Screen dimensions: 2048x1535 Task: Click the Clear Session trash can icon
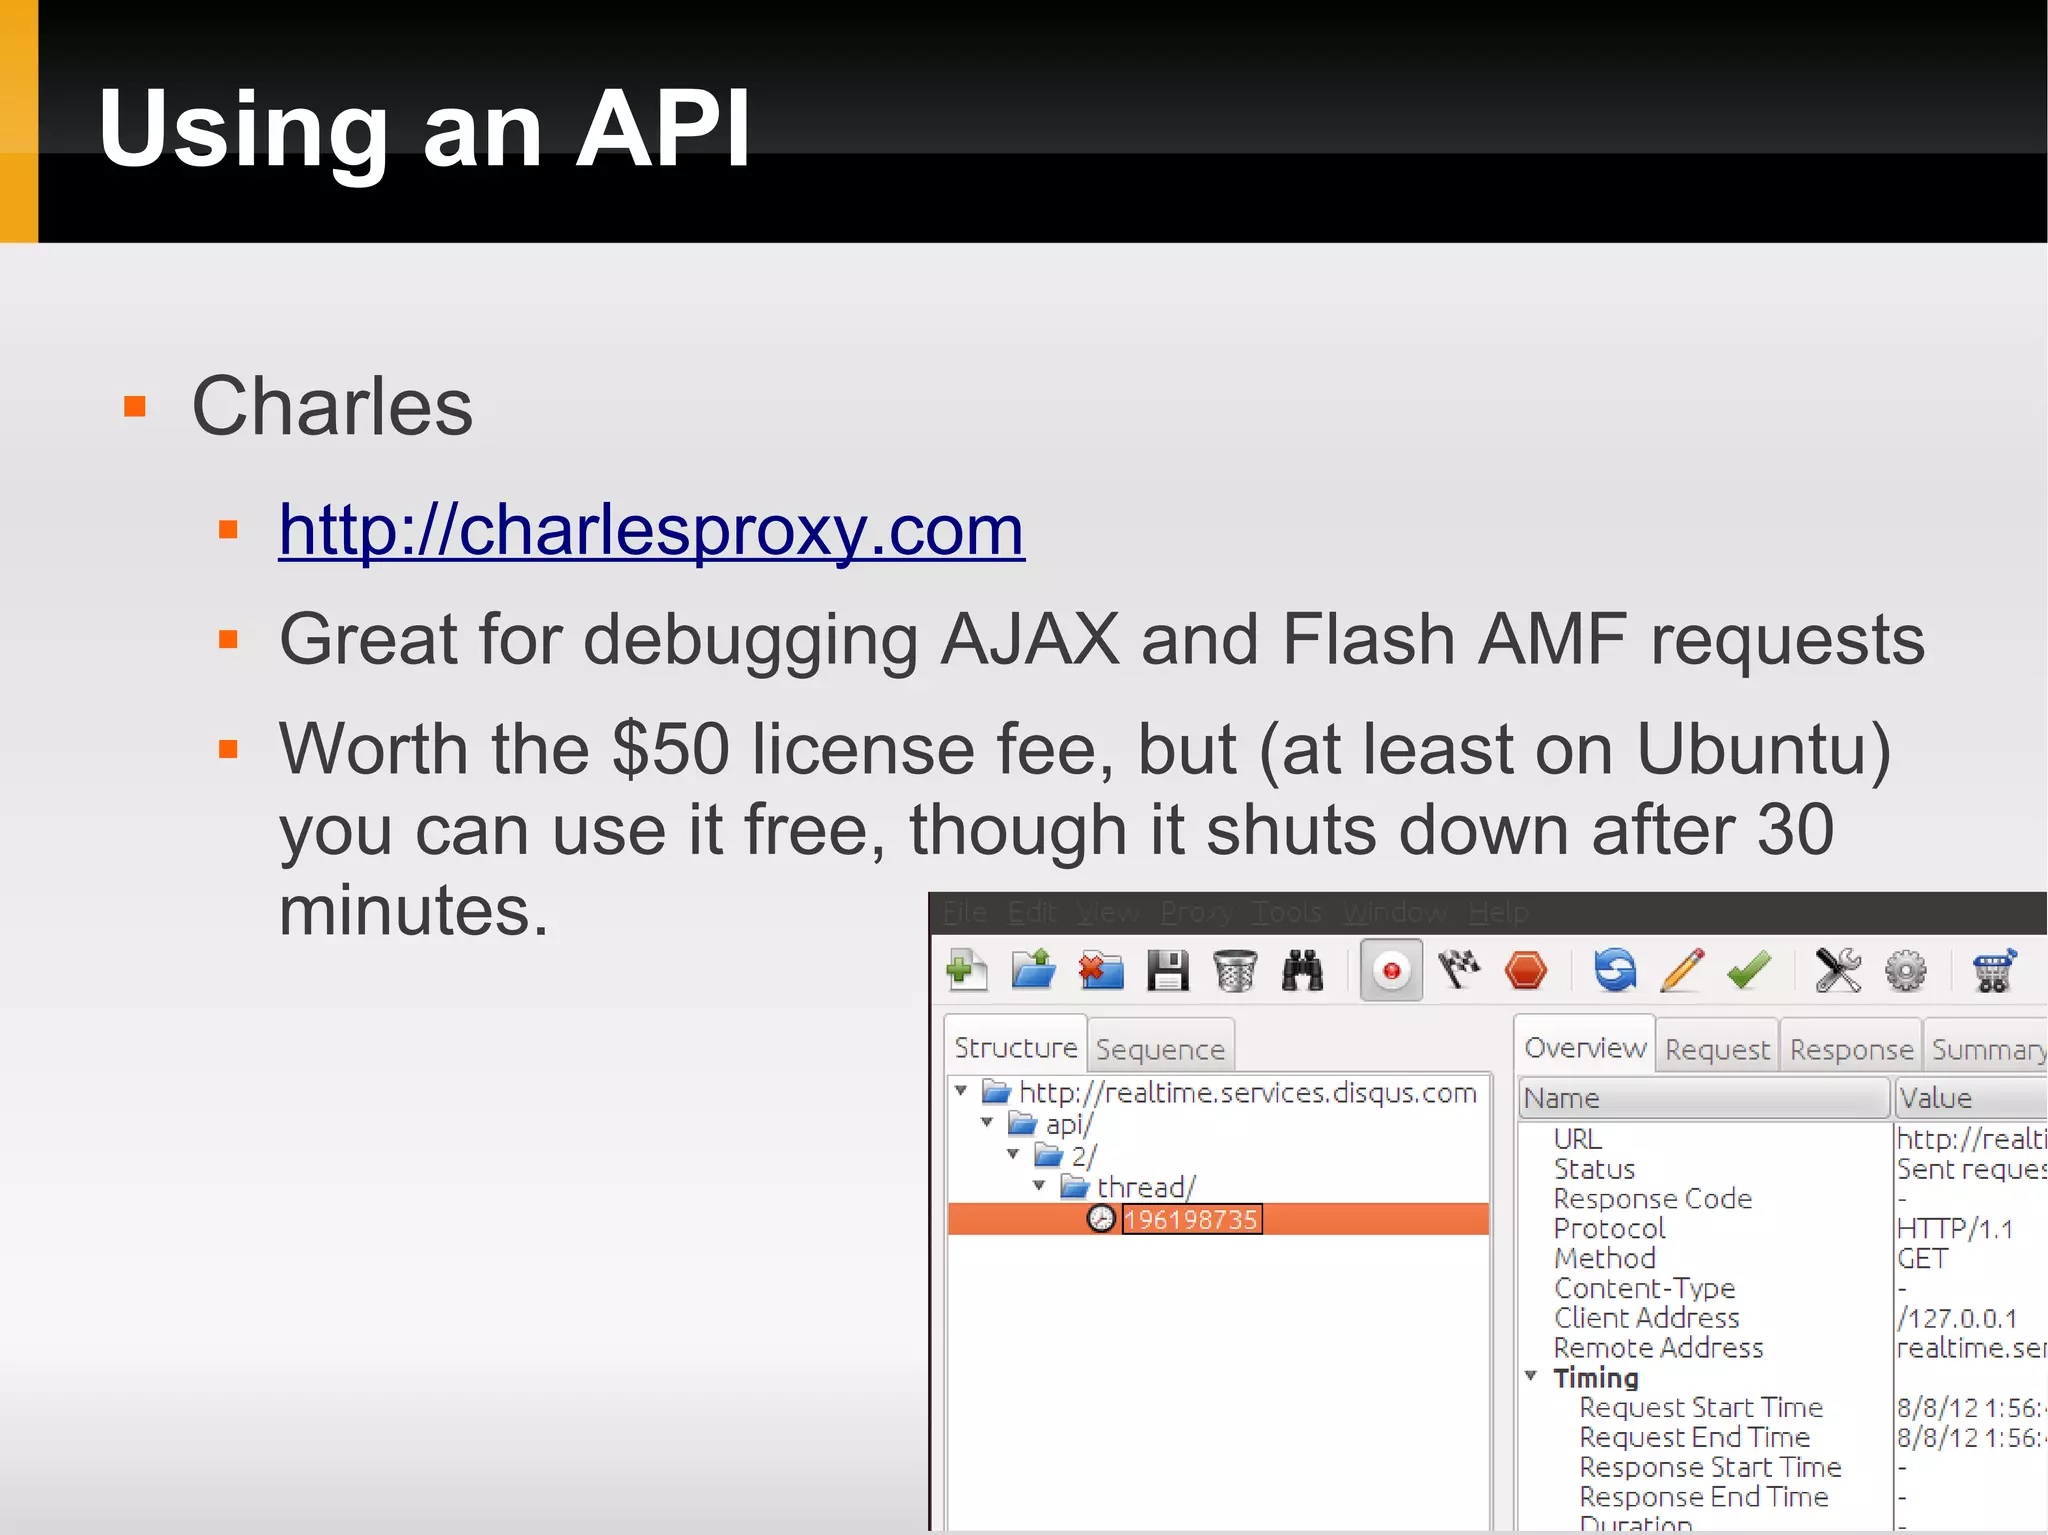click(1234, 970)
